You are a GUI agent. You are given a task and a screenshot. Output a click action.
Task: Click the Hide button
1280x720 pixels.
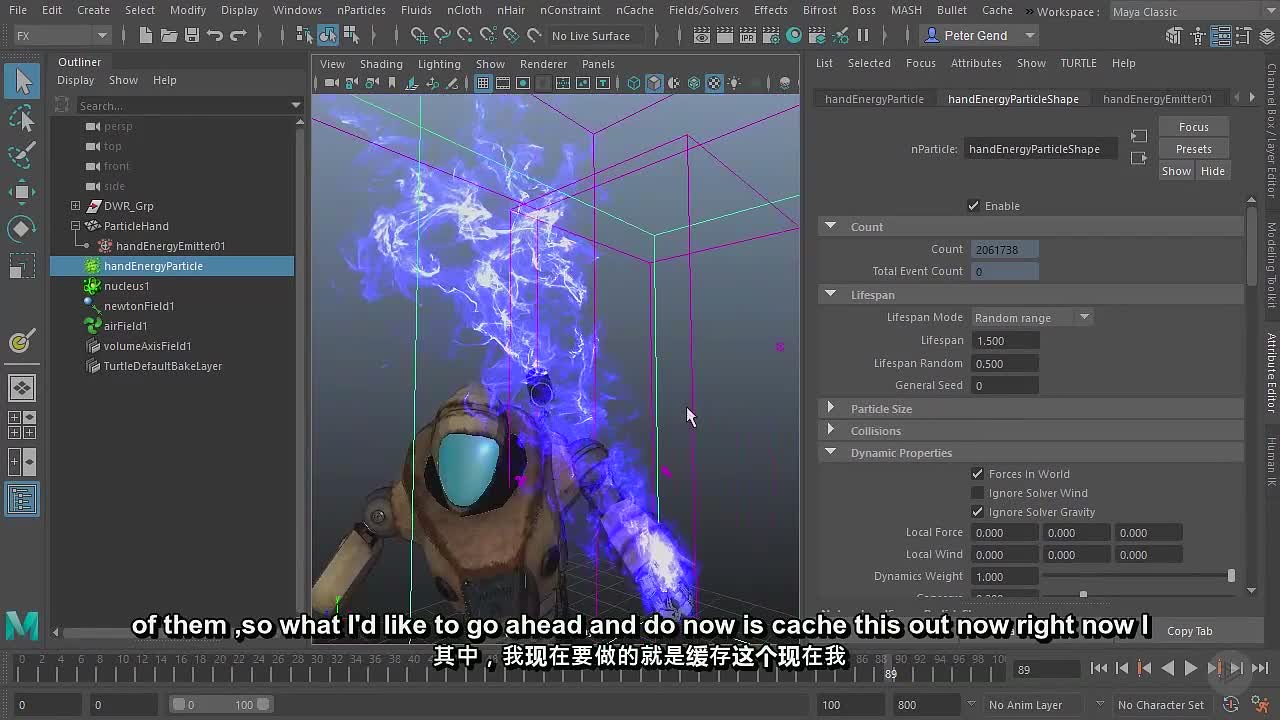(1212, 171)
